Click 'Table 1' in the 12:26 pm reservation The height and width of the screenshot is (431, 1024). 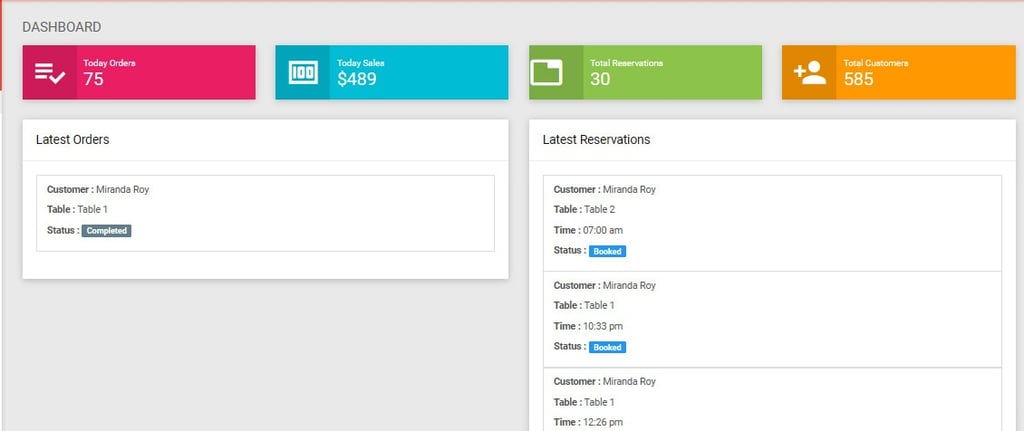coord(600,402)
